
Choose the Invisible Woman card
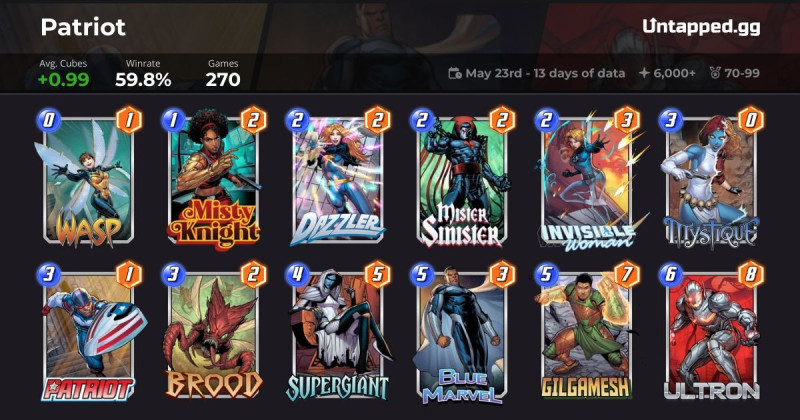(587, 179)
